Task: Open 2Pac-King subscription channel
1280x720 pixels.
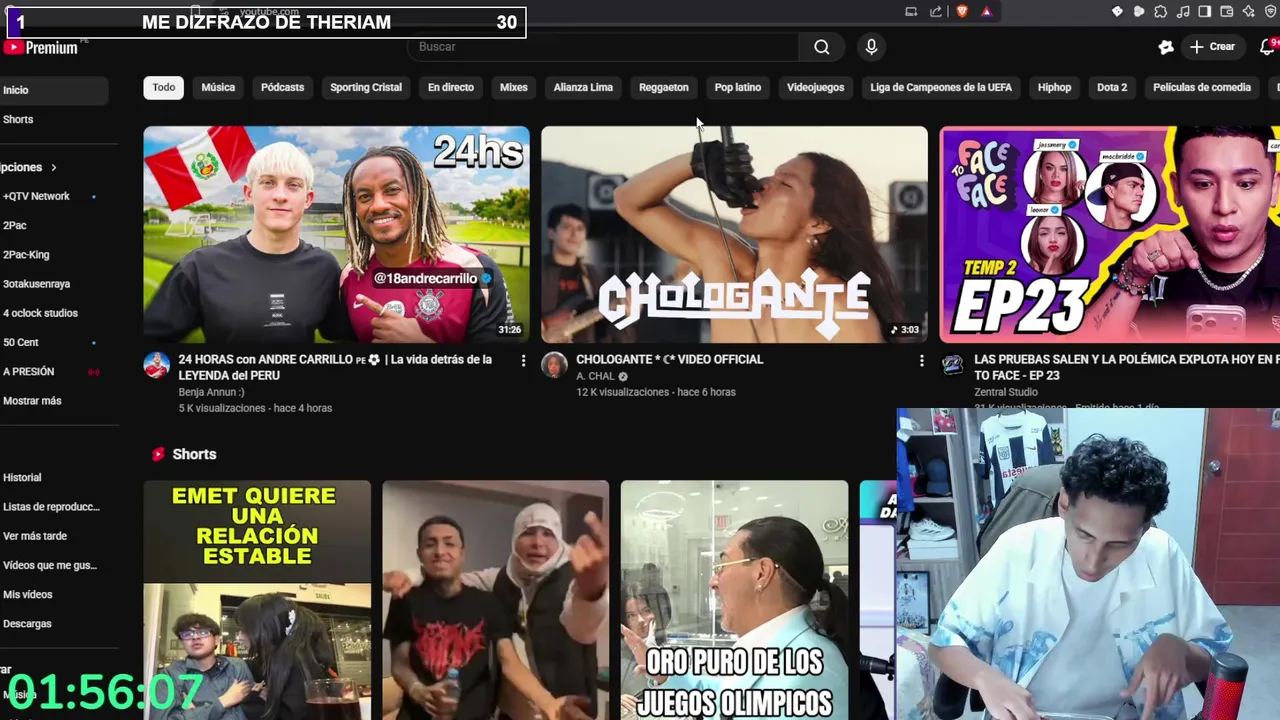Action: click(26, 255)
